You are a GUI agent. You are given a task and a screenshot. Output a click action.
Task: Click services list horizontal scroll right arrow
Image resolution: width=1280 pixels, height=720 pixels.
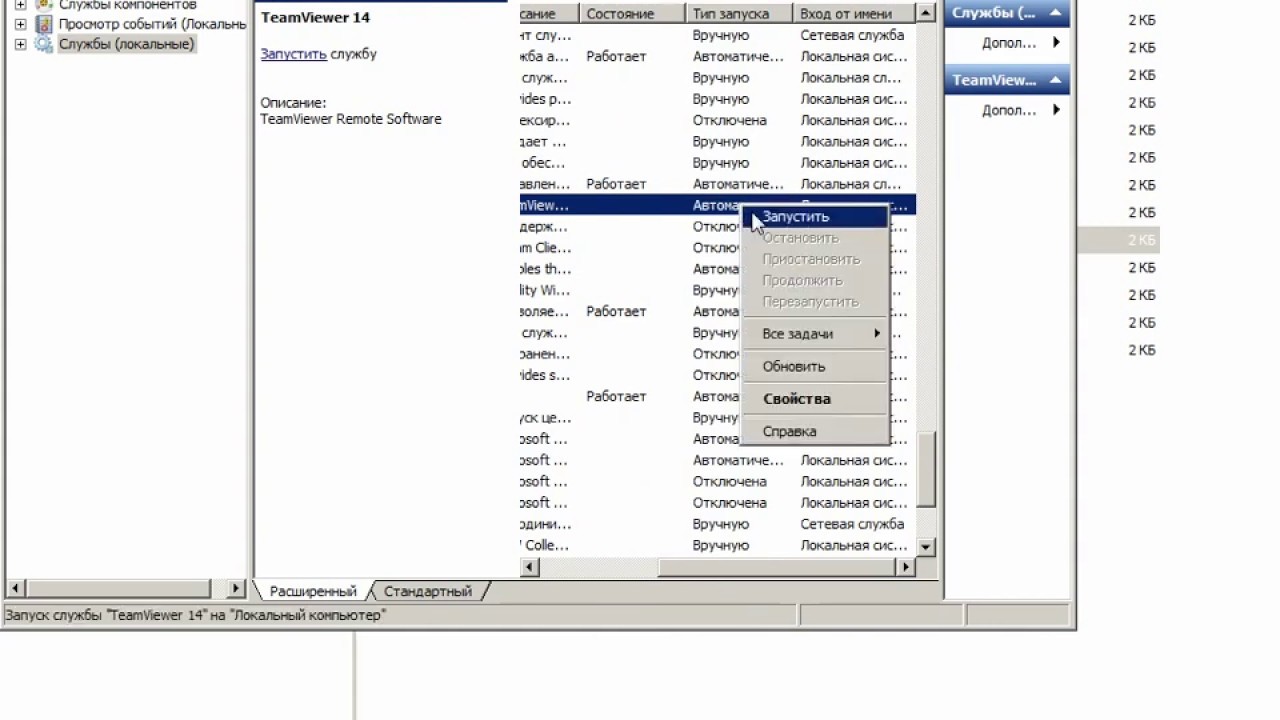point(905,567)
